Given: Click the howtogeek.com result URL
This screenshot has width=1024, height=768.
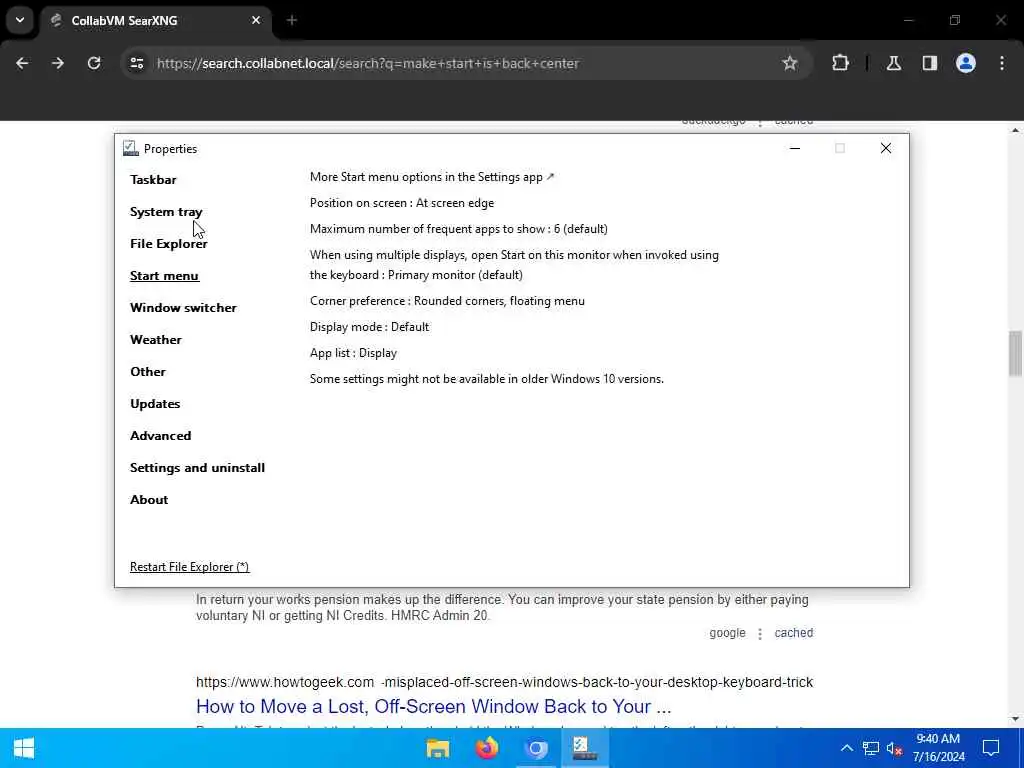Looking at the screenshot, I should (x=504, y=682).
